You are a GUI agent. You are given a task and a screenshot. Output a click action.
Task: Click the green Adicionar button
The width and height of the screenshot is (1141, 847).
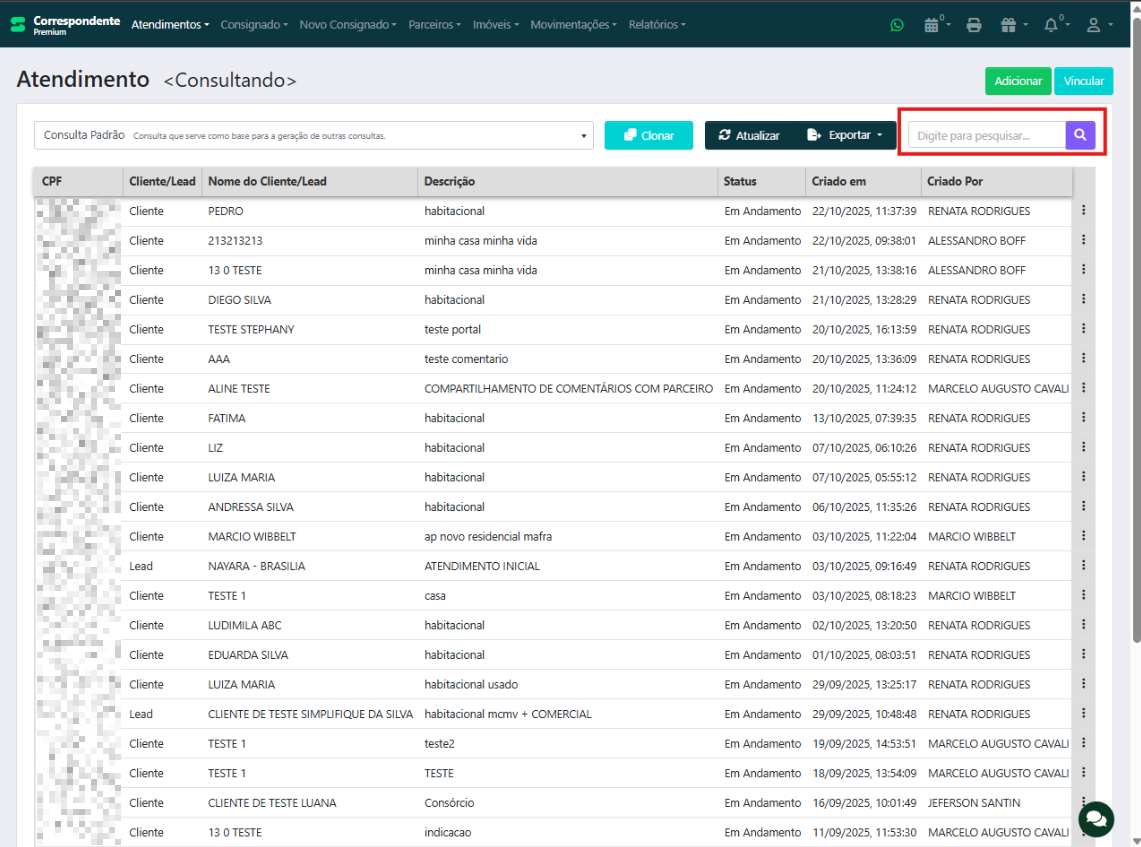[x=1018, y=81]
